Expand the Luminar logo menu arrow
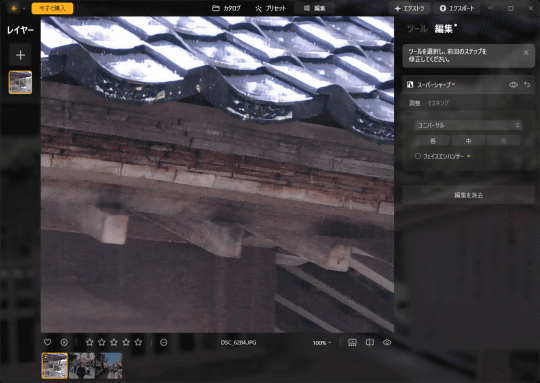Image resolution: width=540 pixels, height=383 pixels. 24,8
